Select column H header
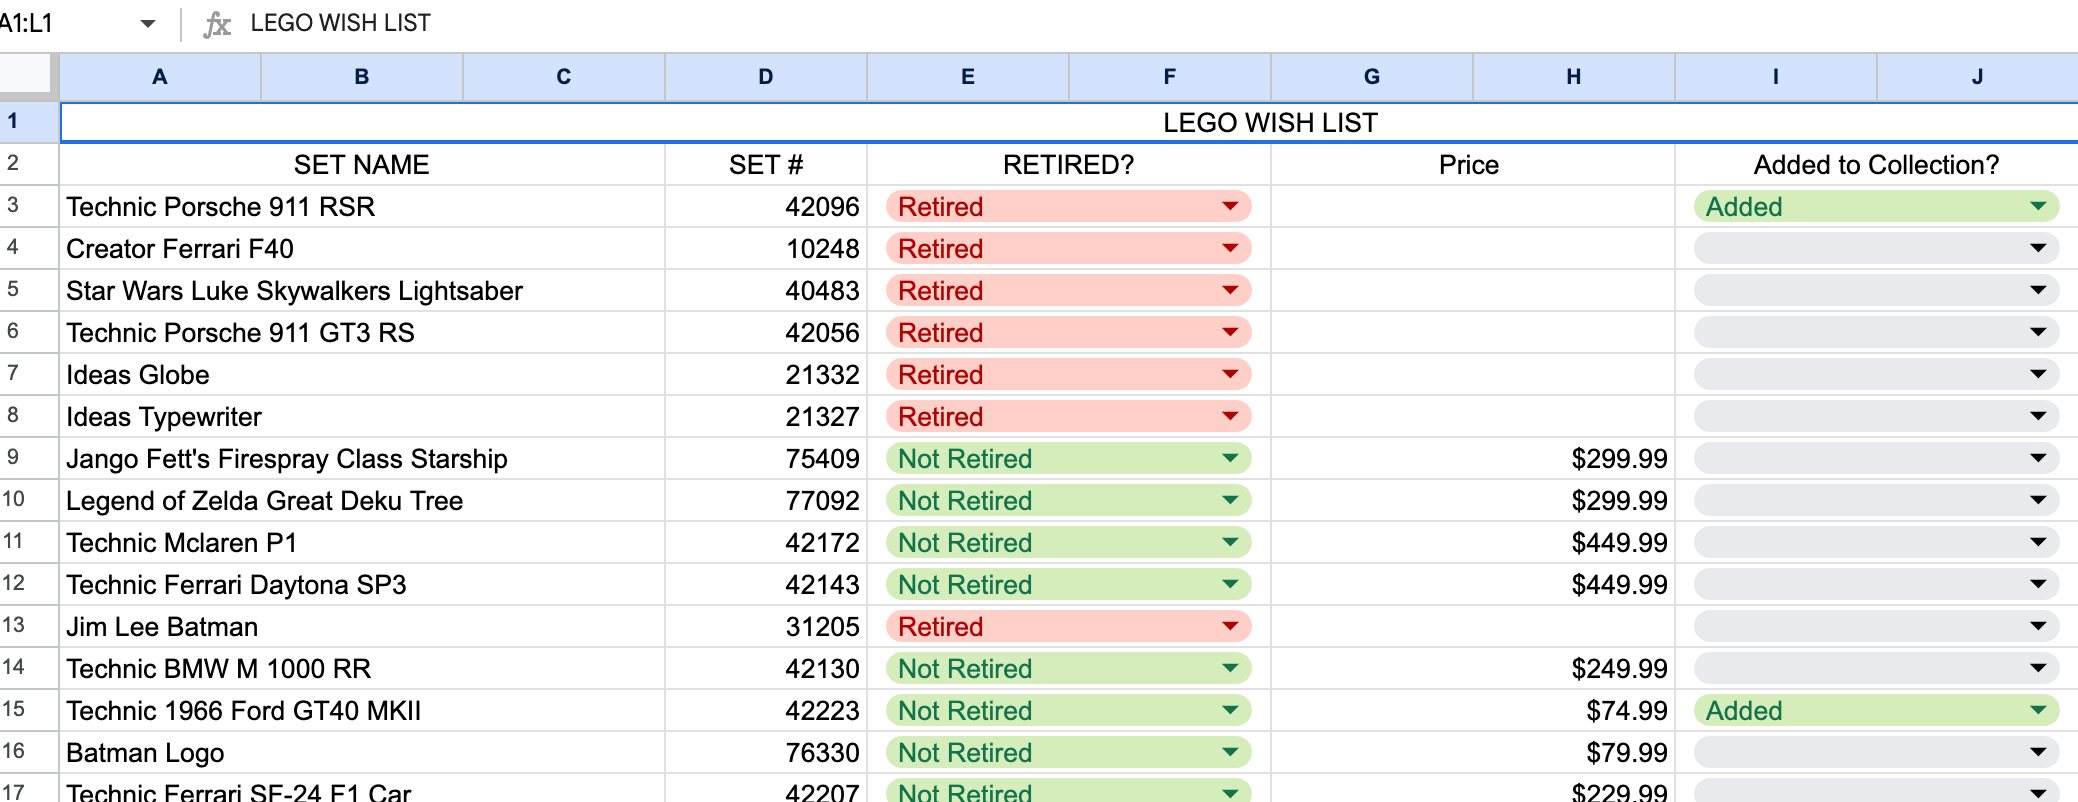Screen dimensions: 2078x802 tap(1573, 77)
